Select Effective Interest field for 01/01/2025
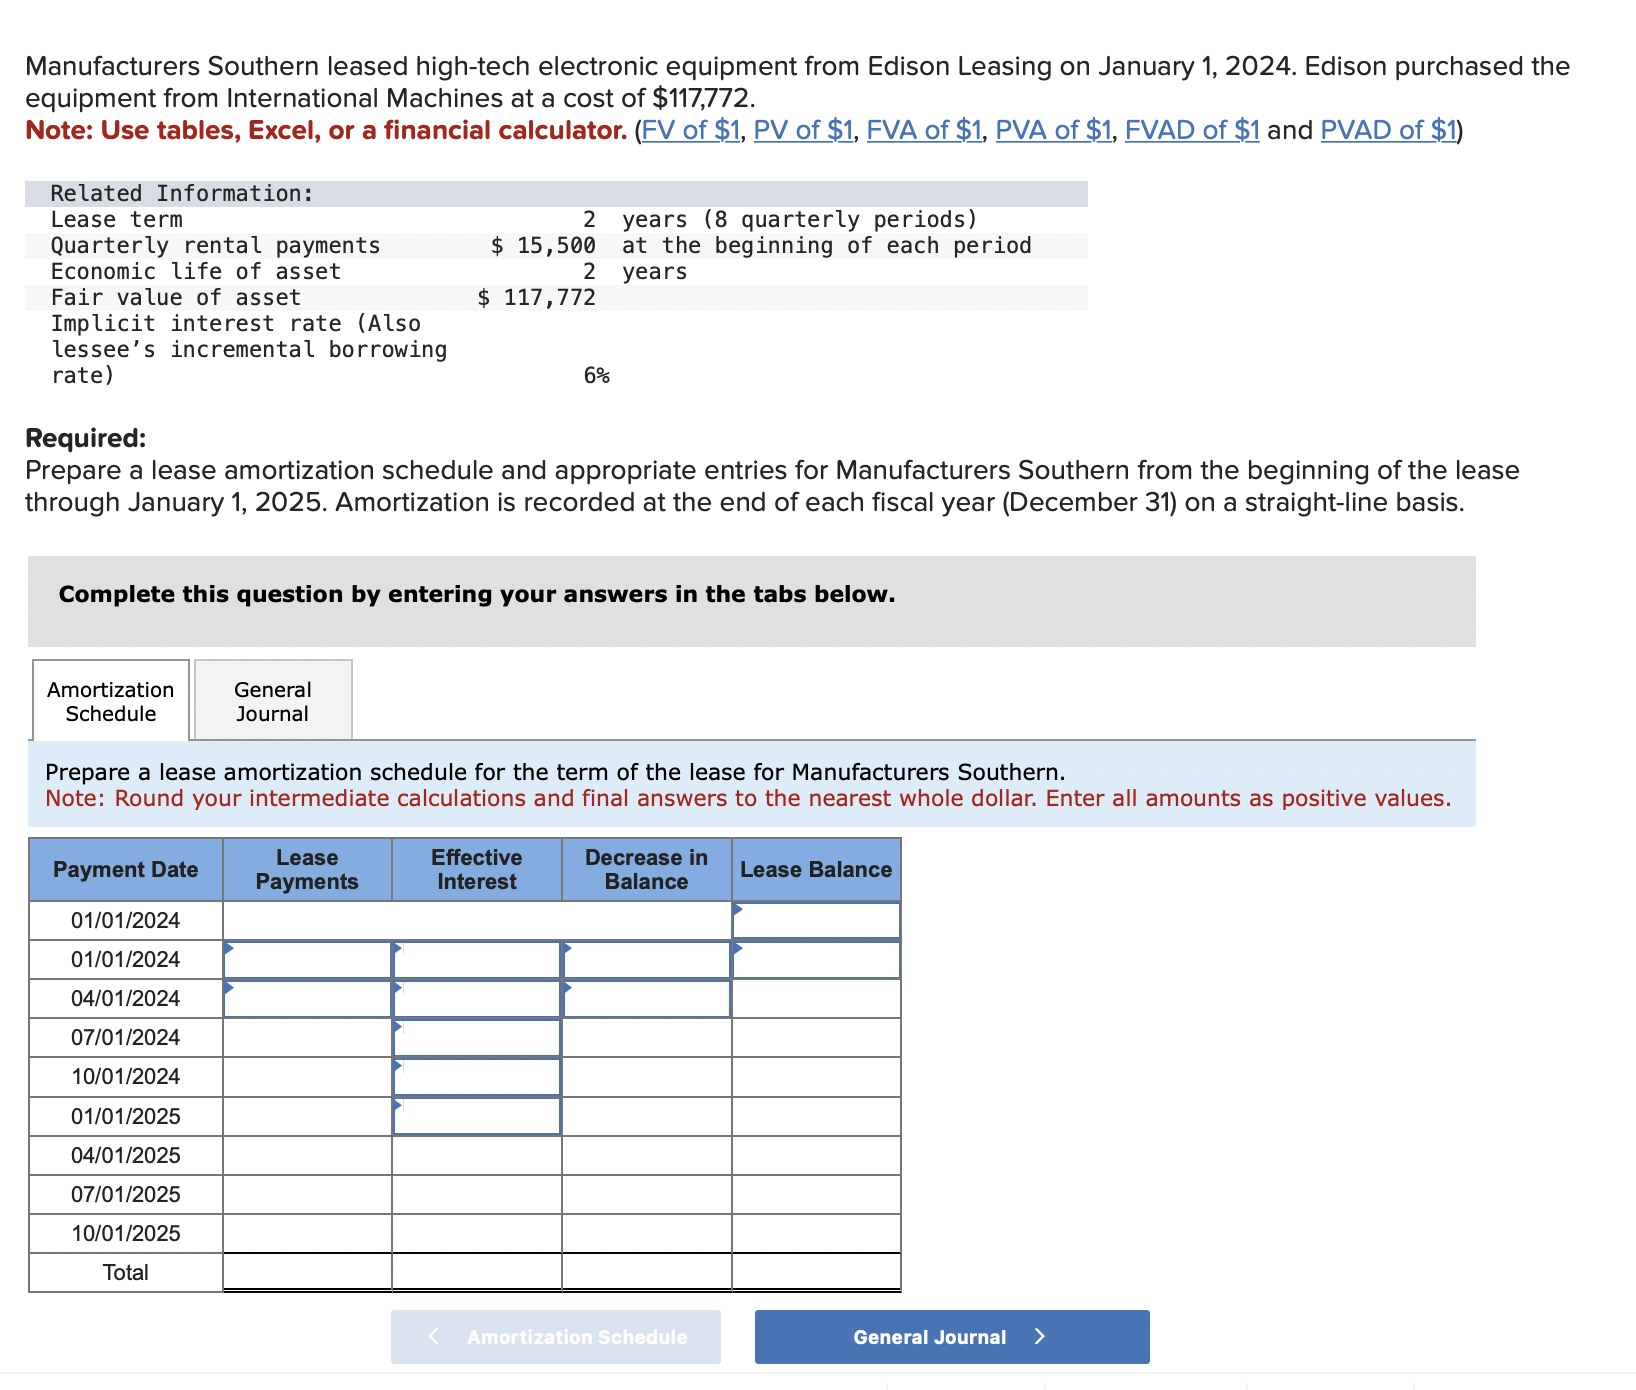 tap(477, 1116)
